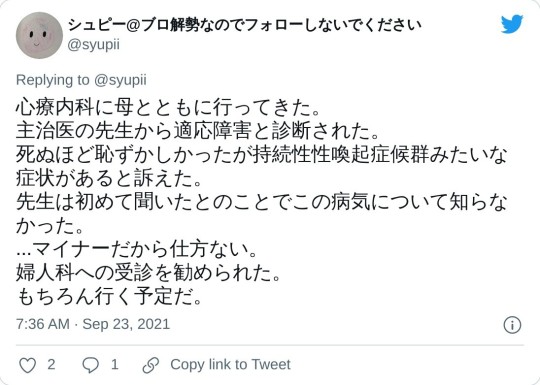This screenshot has height=385, width=540.
Task: Click the reply count 1
Action: 115,364
